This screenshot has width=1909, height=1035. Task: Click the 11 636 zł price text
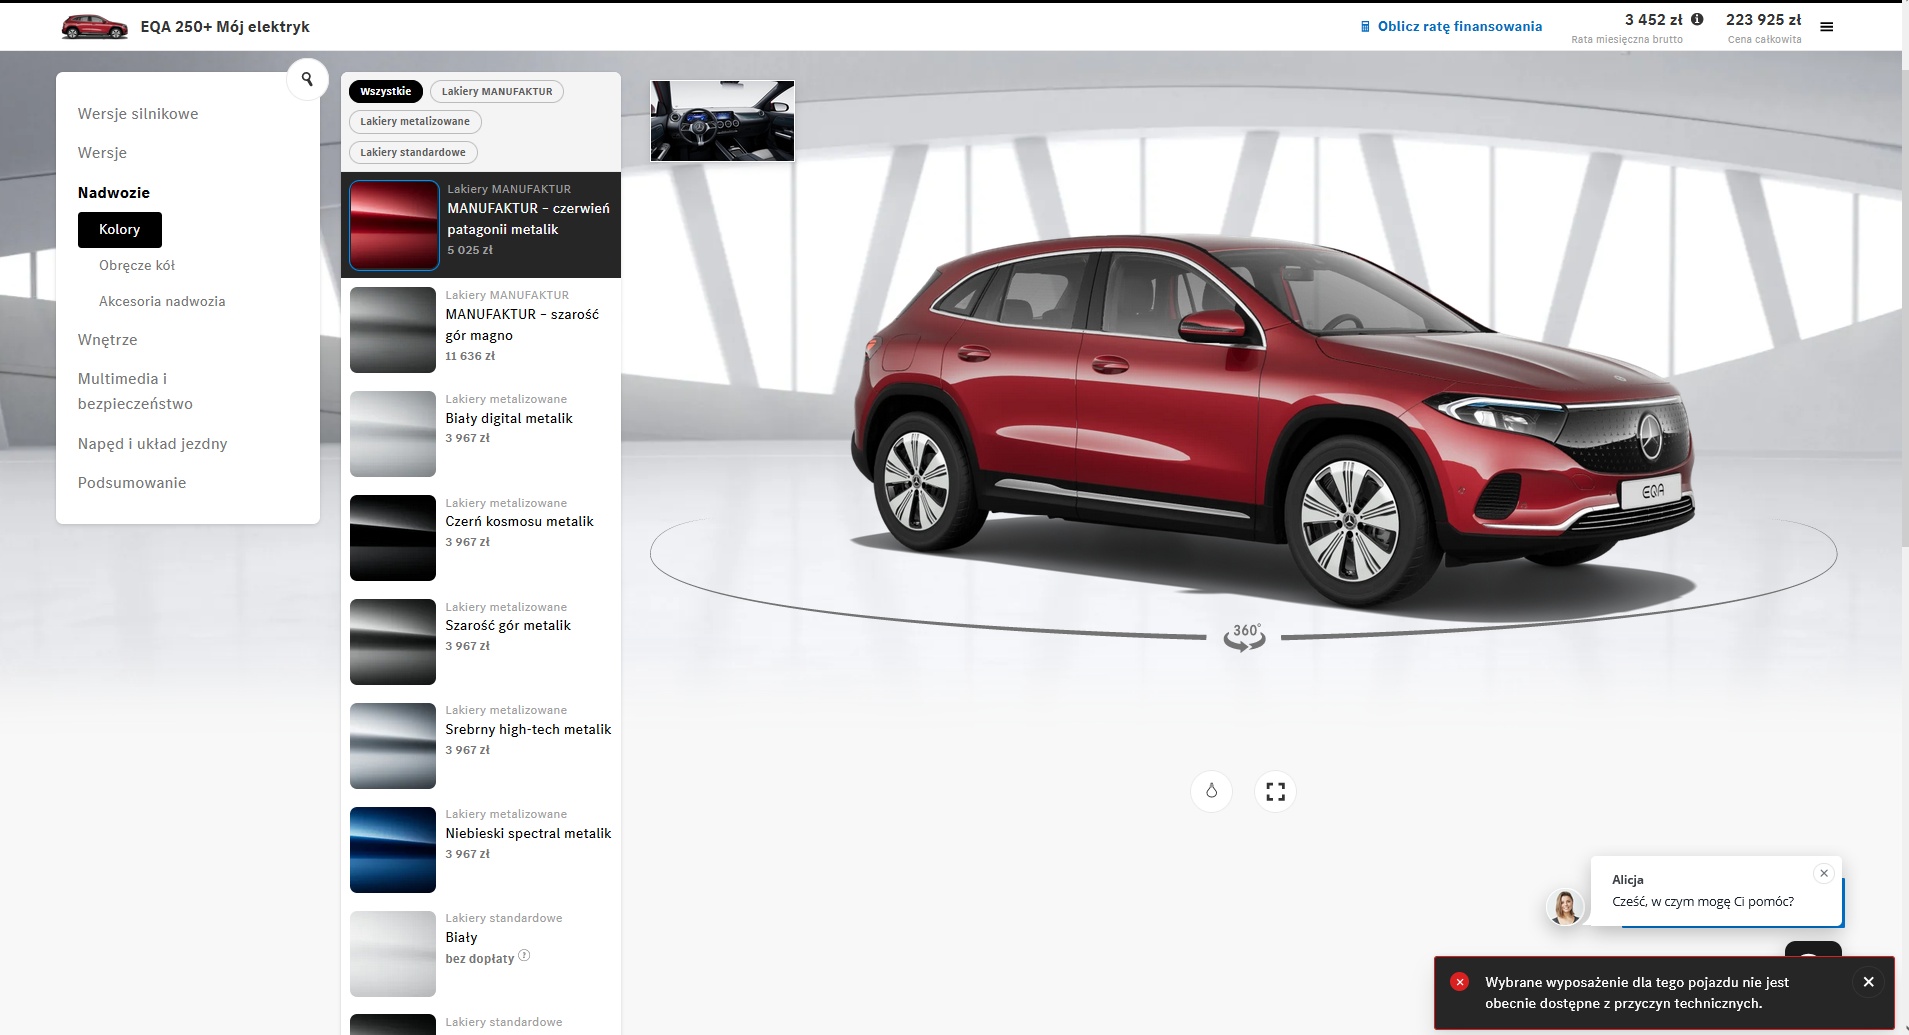point(470,356)
